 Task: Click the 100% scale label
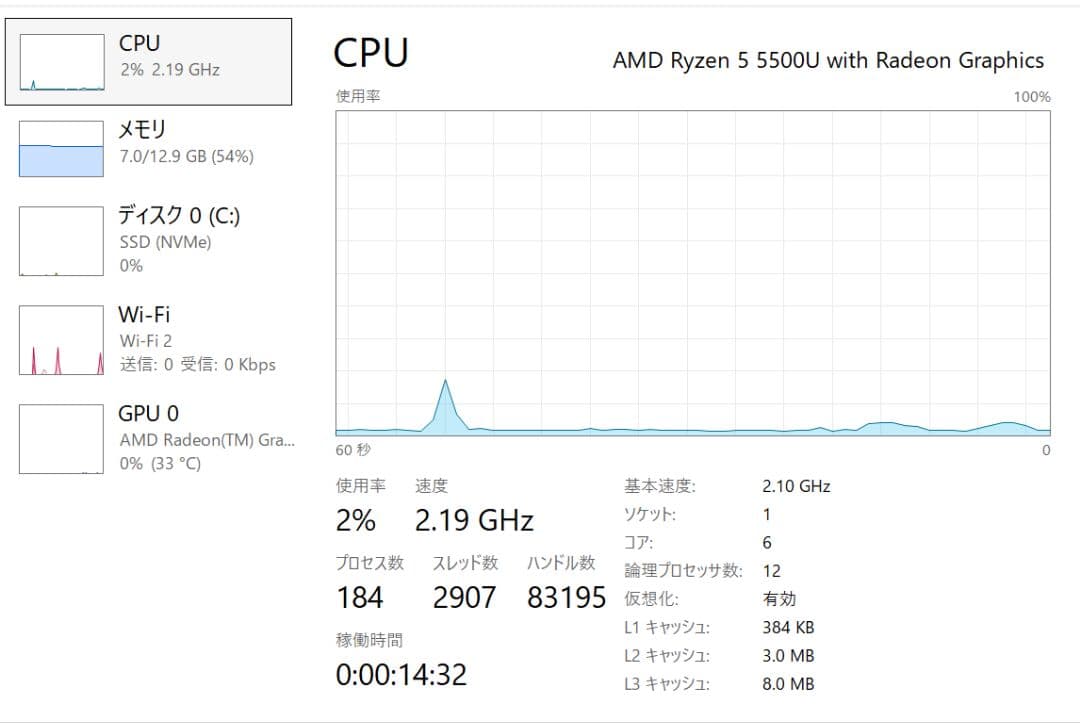1033,97
